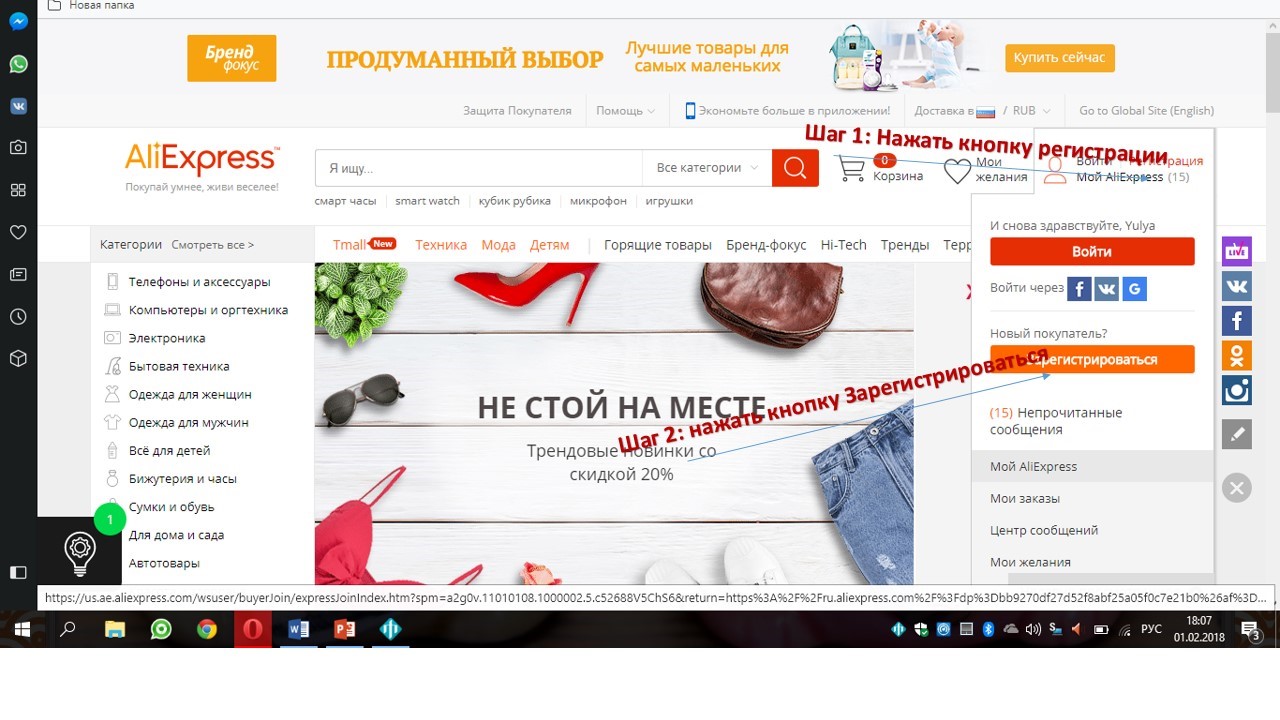Open the Мода tab
This screenshot has height=720, width=1280.
[498, 245]
